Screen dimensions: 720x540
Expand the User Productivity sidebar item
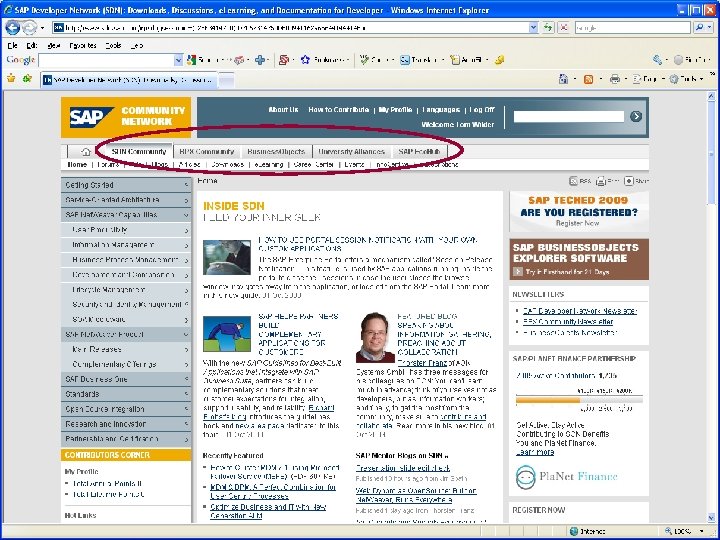click(126, 230)
